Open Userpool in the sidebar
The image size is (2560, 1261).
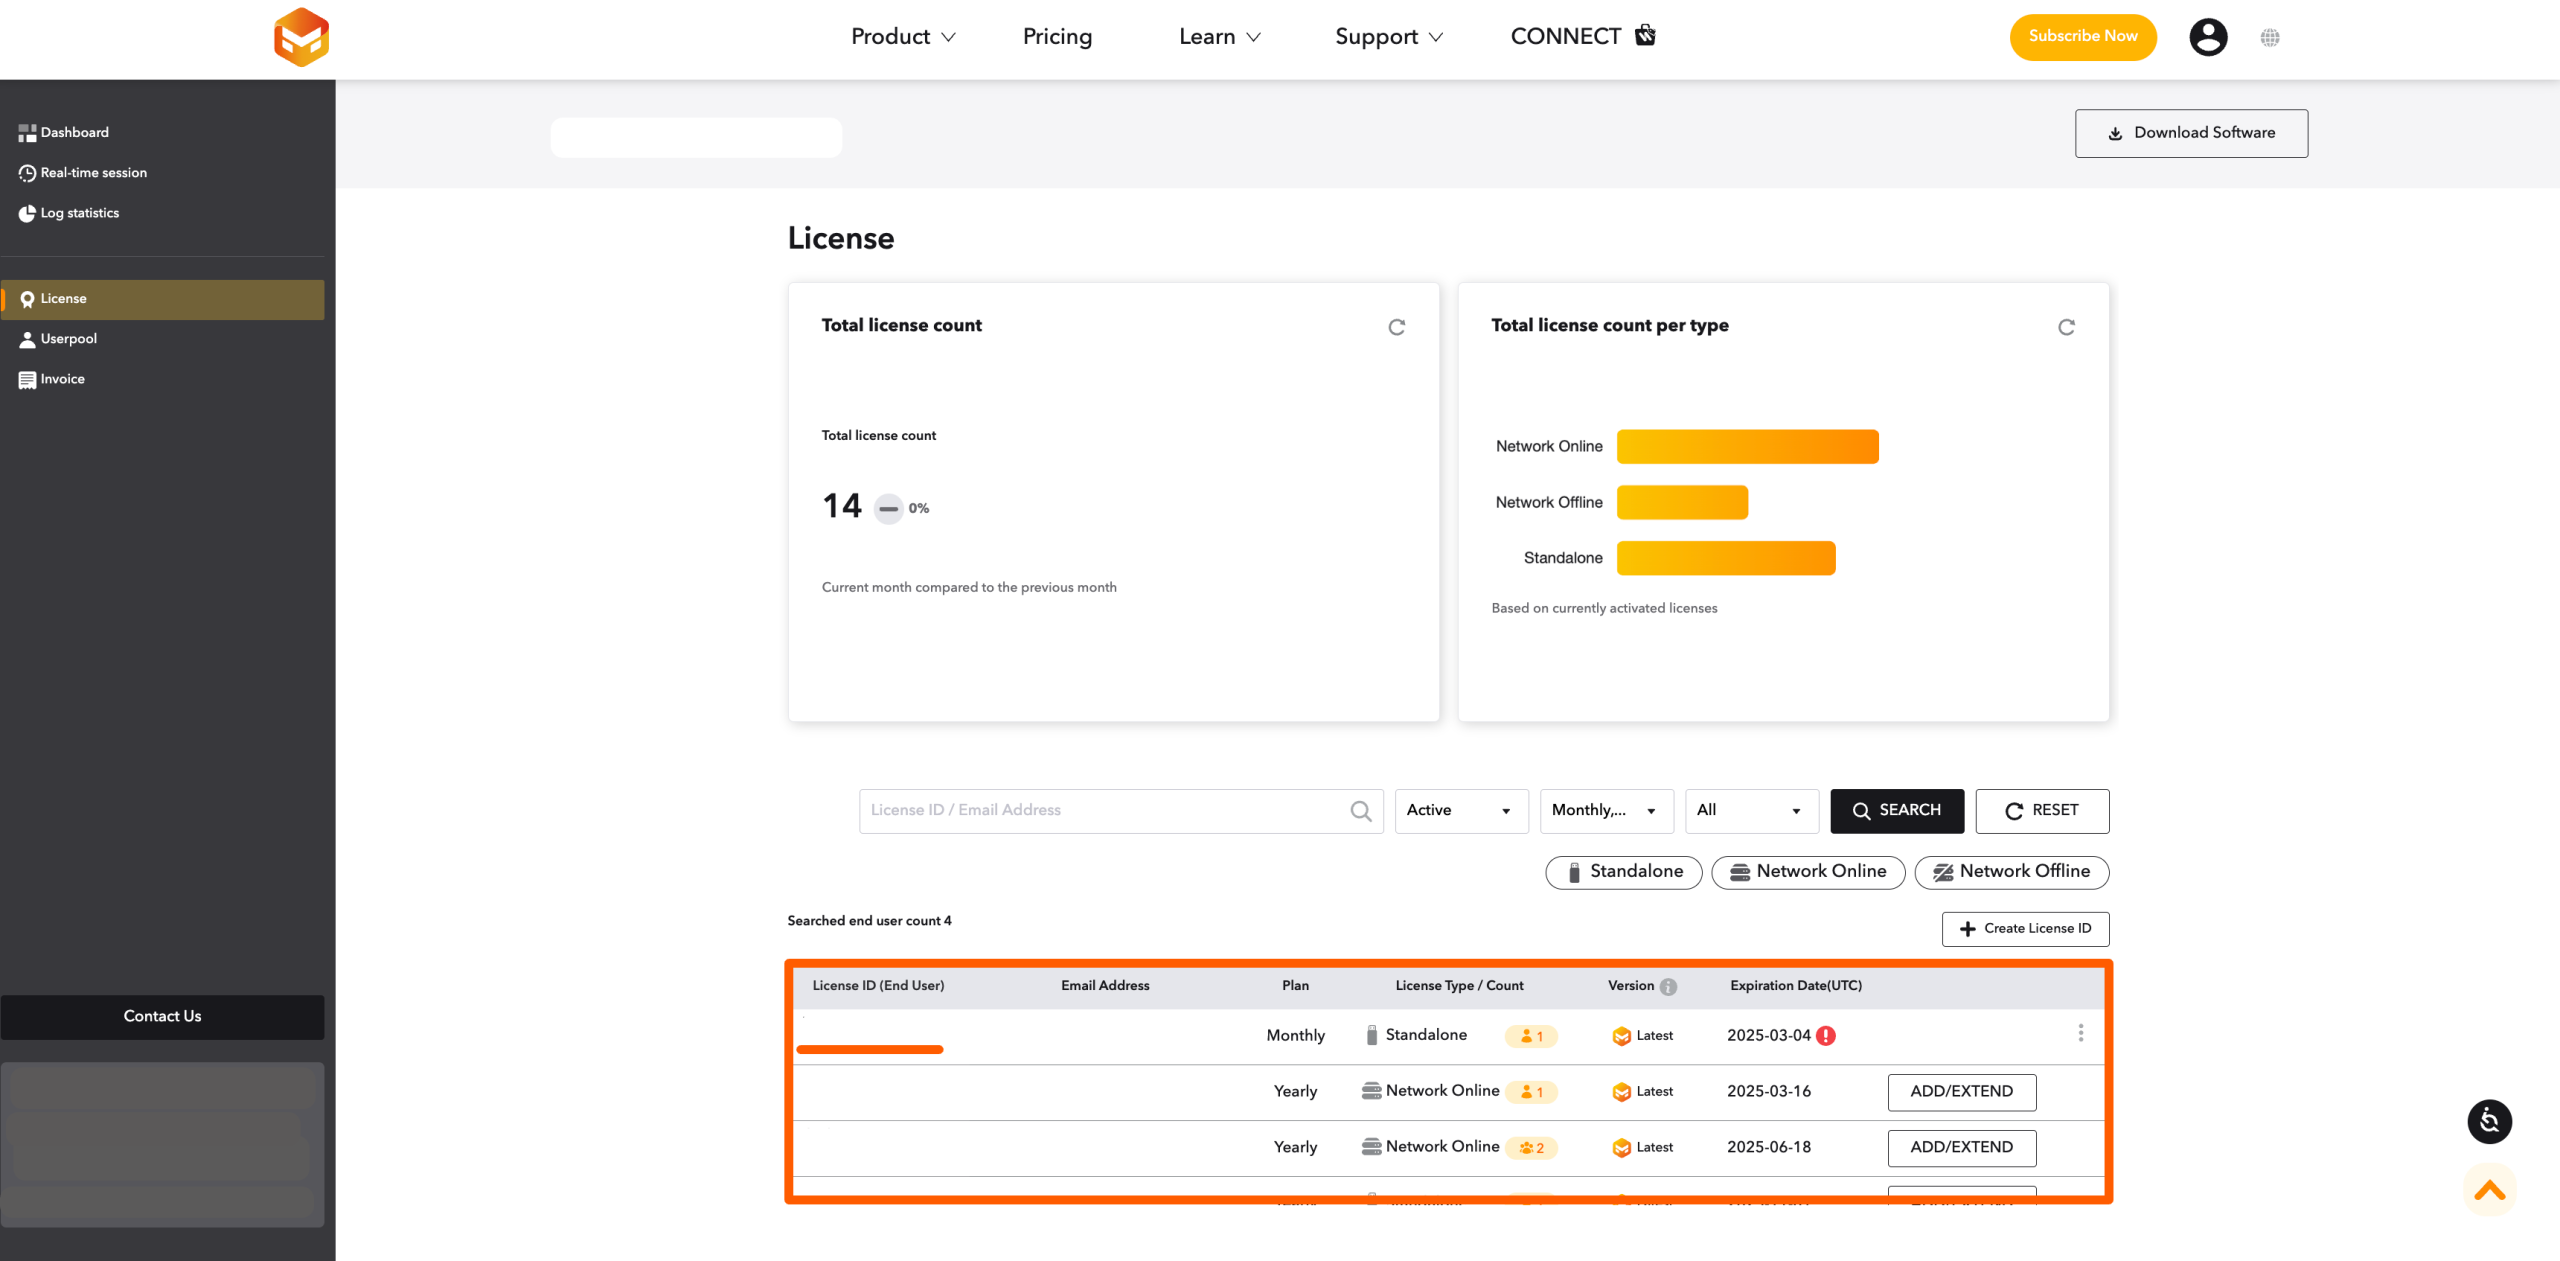(x=68, y=339)
